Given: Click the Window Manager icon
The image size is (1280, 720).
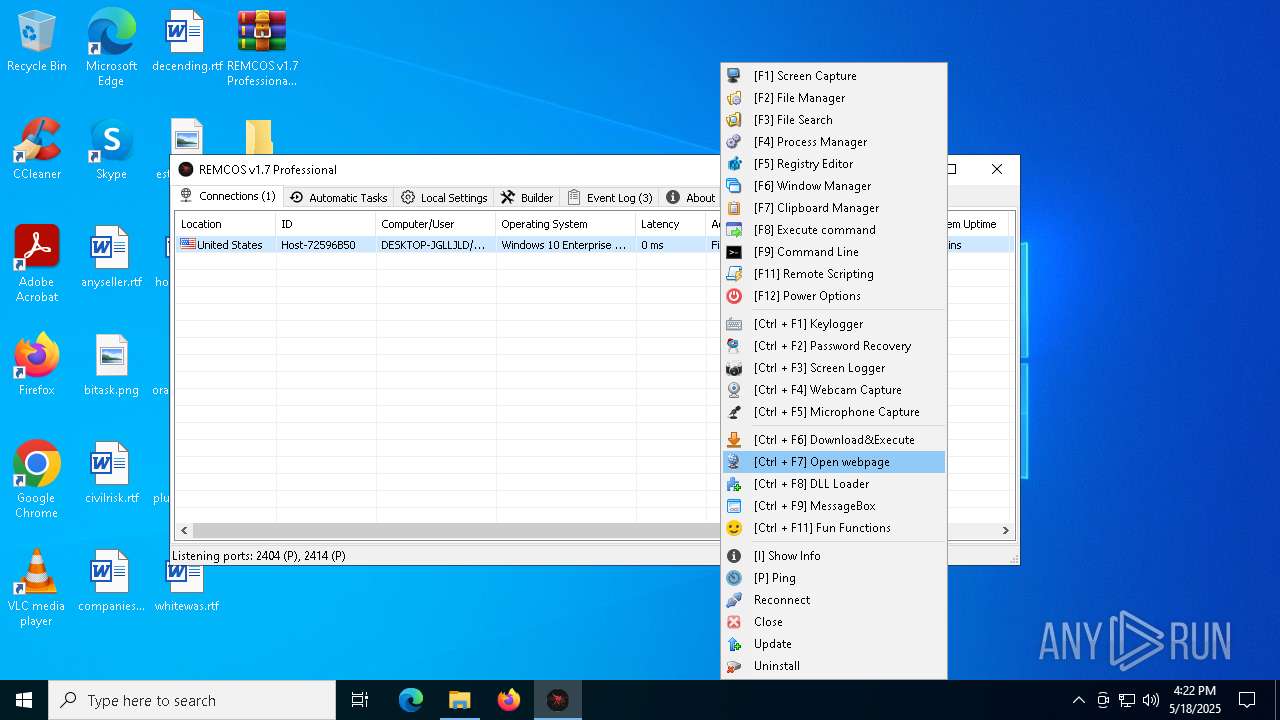Looking at the screenshot, I should pos(734,186).
